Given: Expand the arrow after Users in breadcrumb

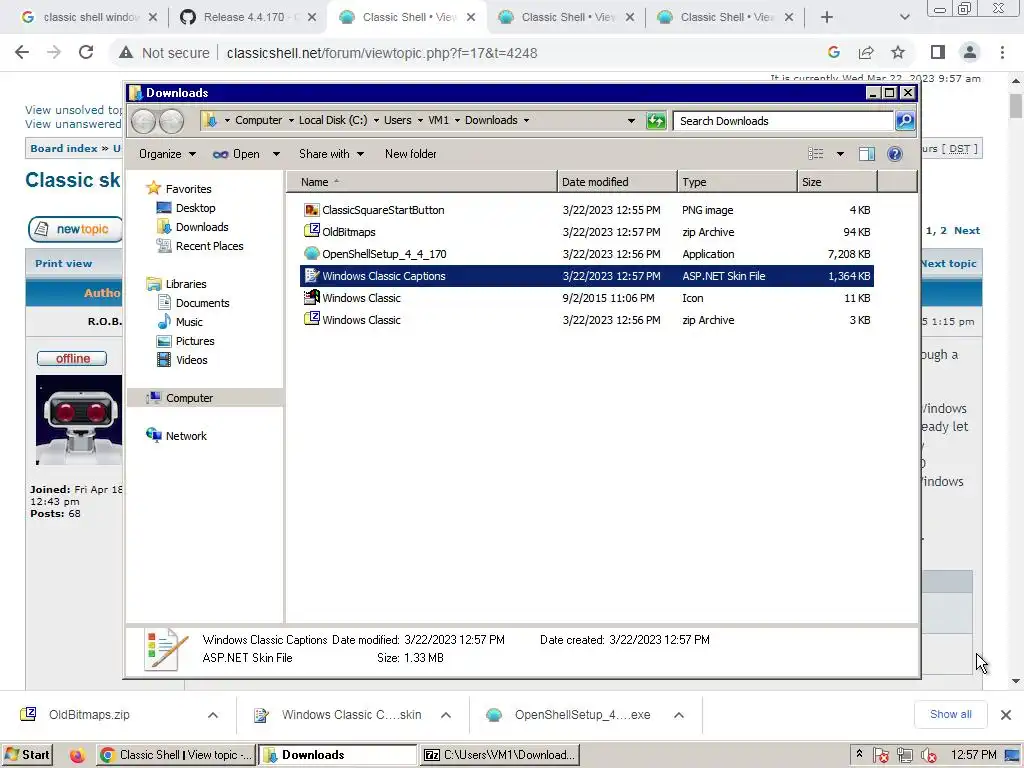Looking at the screenshot, I should (x=420, y=120).
